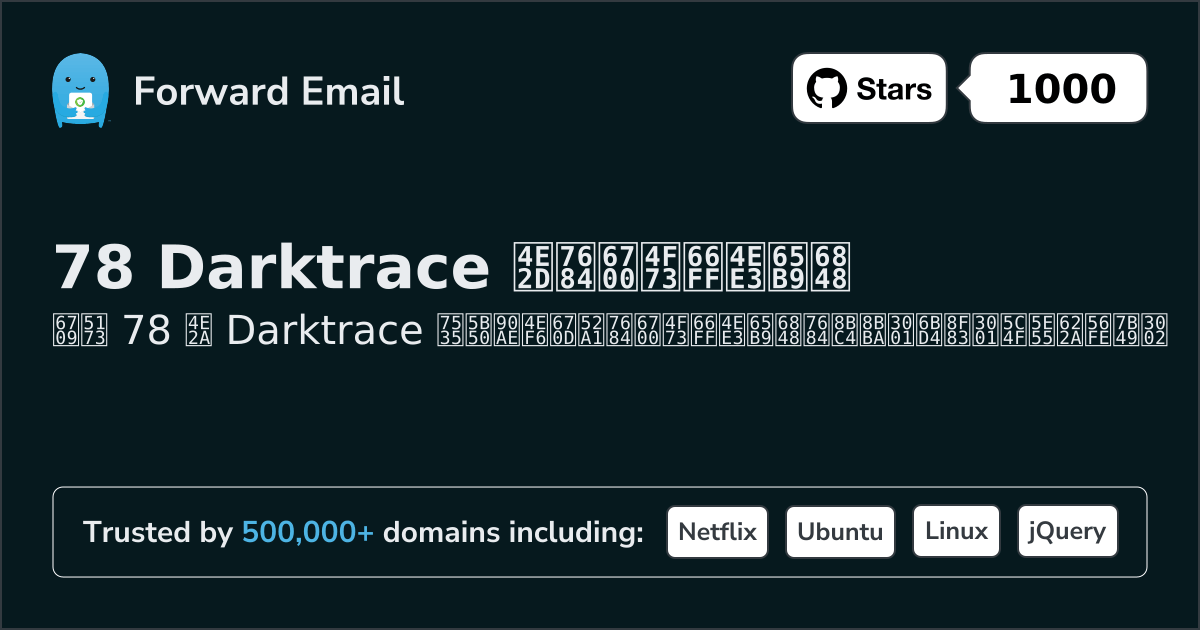Click the unrendered glyph boxes in the heading

tap(682, 266)
